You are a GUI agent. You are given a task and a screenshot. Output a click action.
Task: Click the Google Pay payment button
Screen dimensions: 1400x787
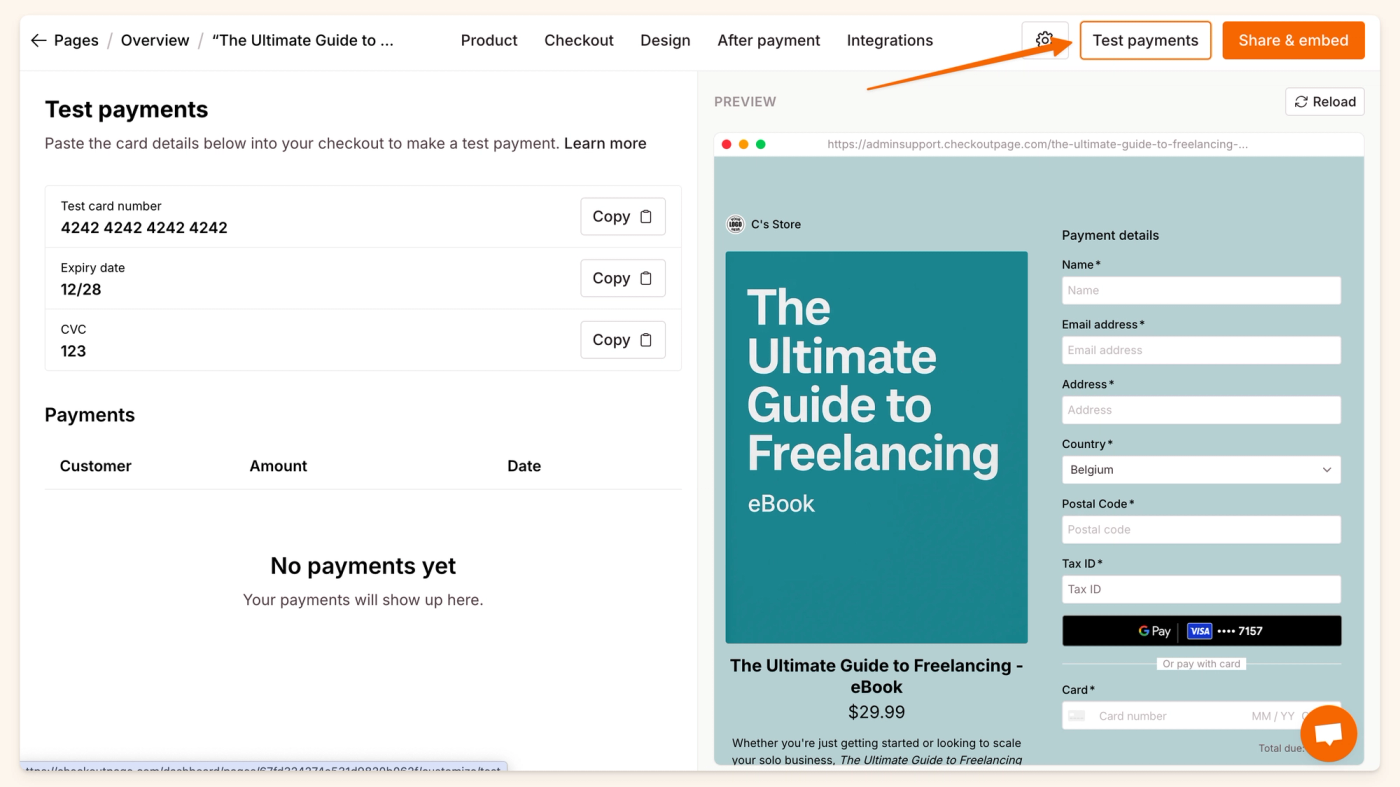(1201, 631)
